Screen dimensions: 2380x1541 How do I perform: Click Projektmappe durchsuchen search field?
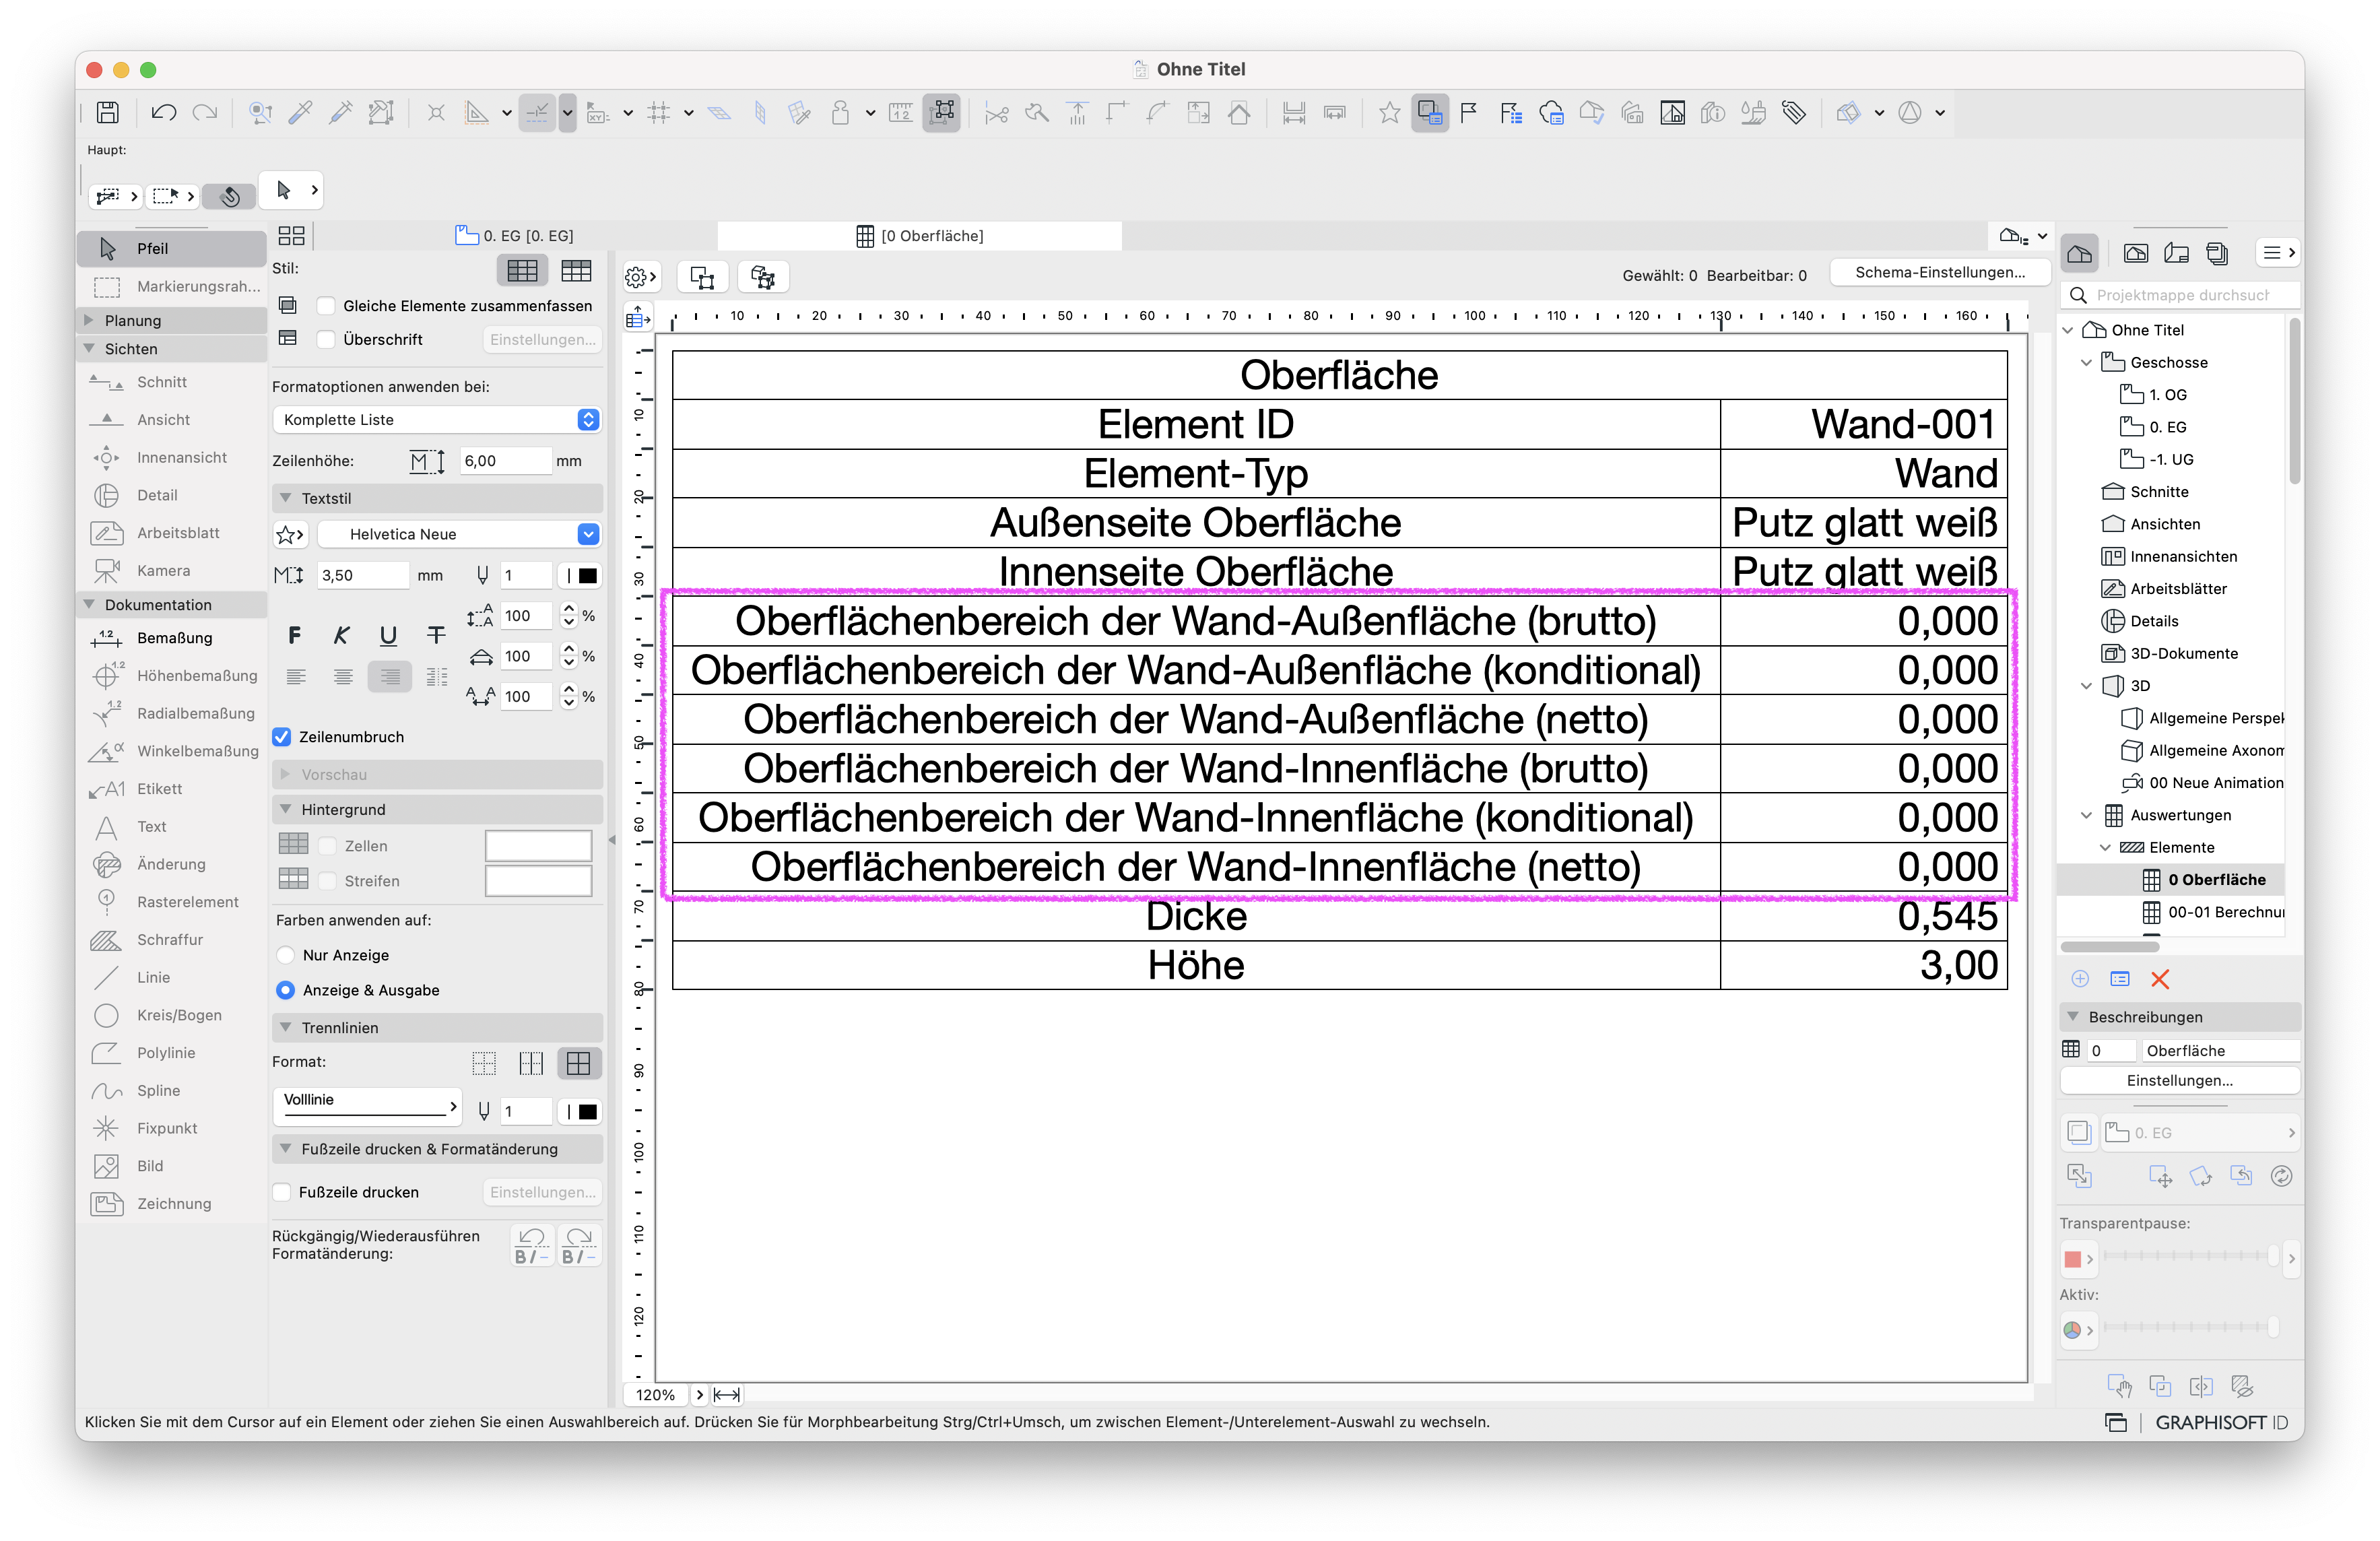[x=2181, y=295]
